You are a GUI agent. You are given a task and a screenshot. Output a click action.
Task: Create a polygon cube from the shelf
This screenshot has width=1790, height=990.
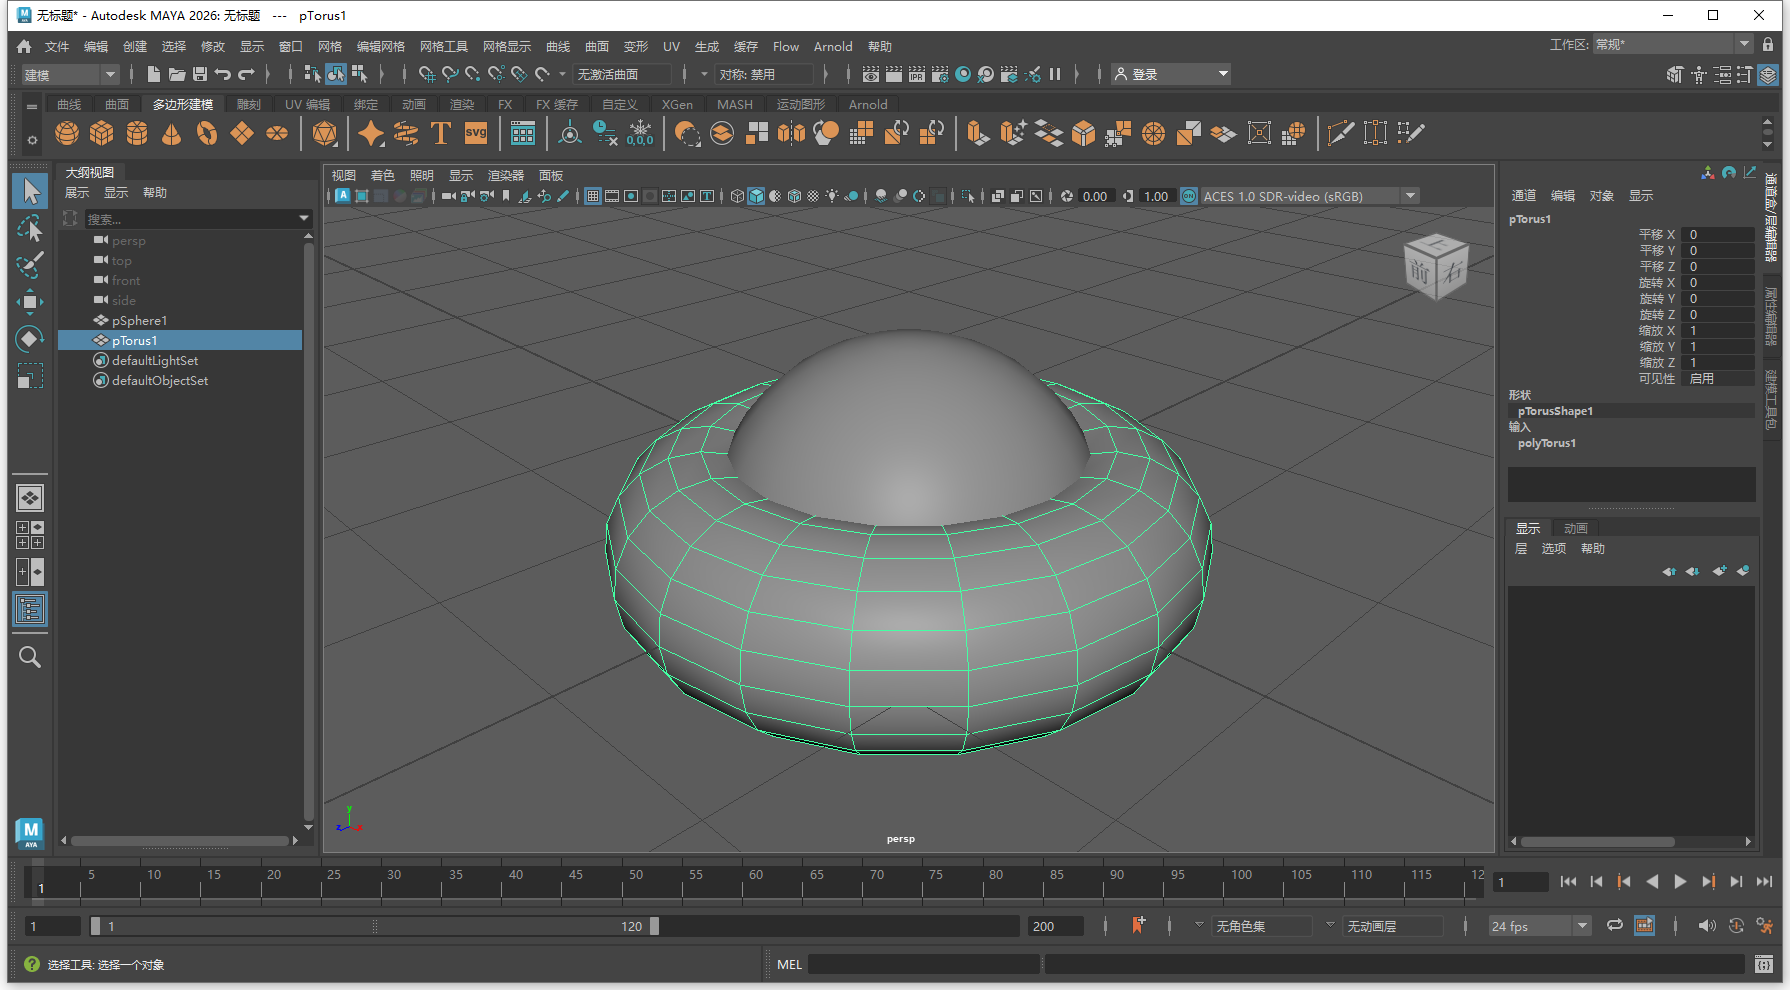(x=102, y=133)
